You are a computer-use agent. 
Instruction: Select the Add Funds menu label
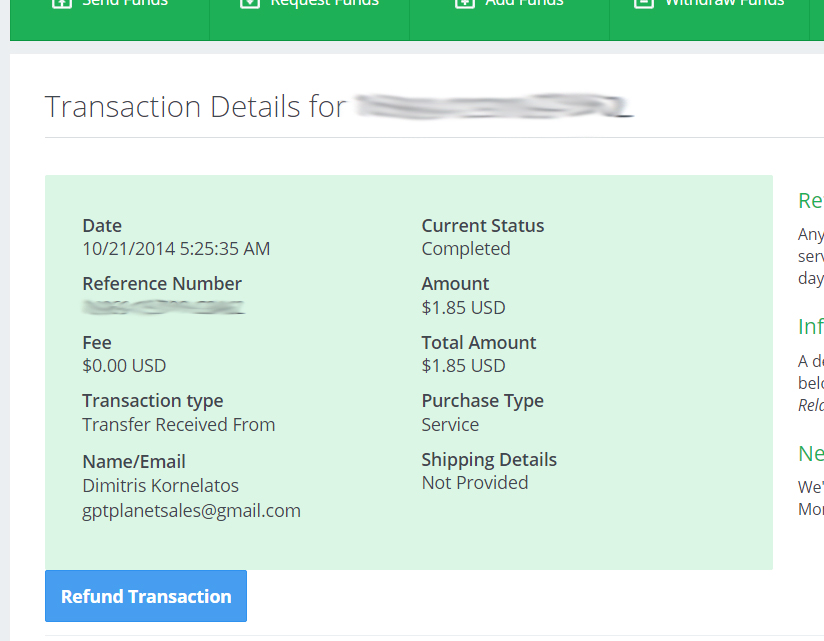[x=524, y=3]
